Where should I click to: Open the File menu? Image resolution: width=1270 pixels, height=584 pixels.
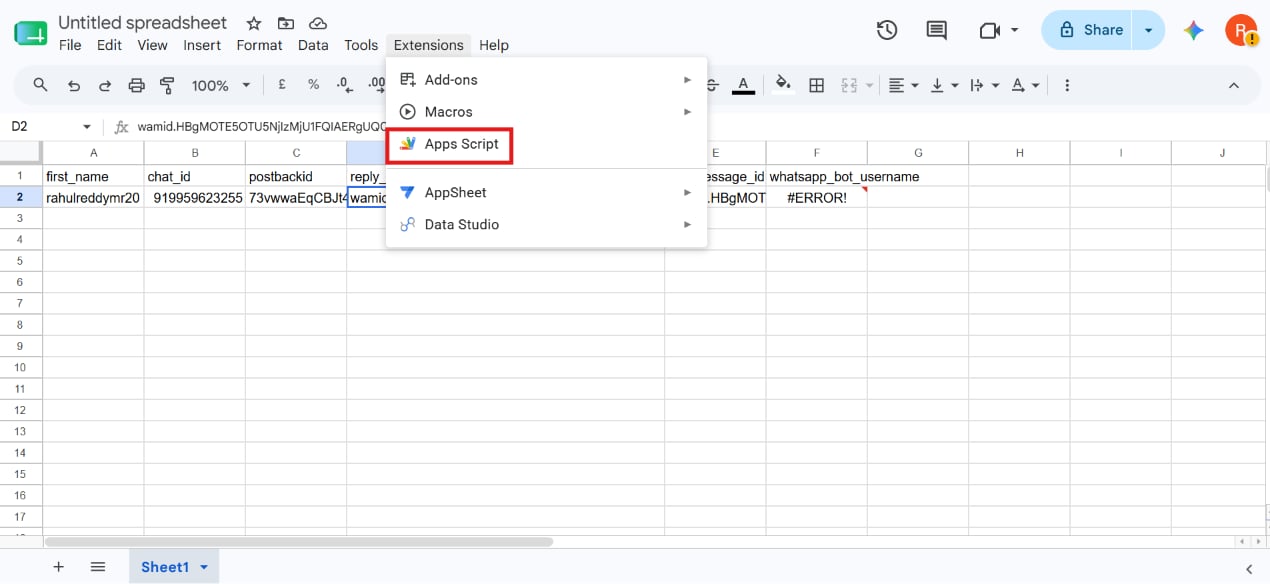(x=70, y=45)
